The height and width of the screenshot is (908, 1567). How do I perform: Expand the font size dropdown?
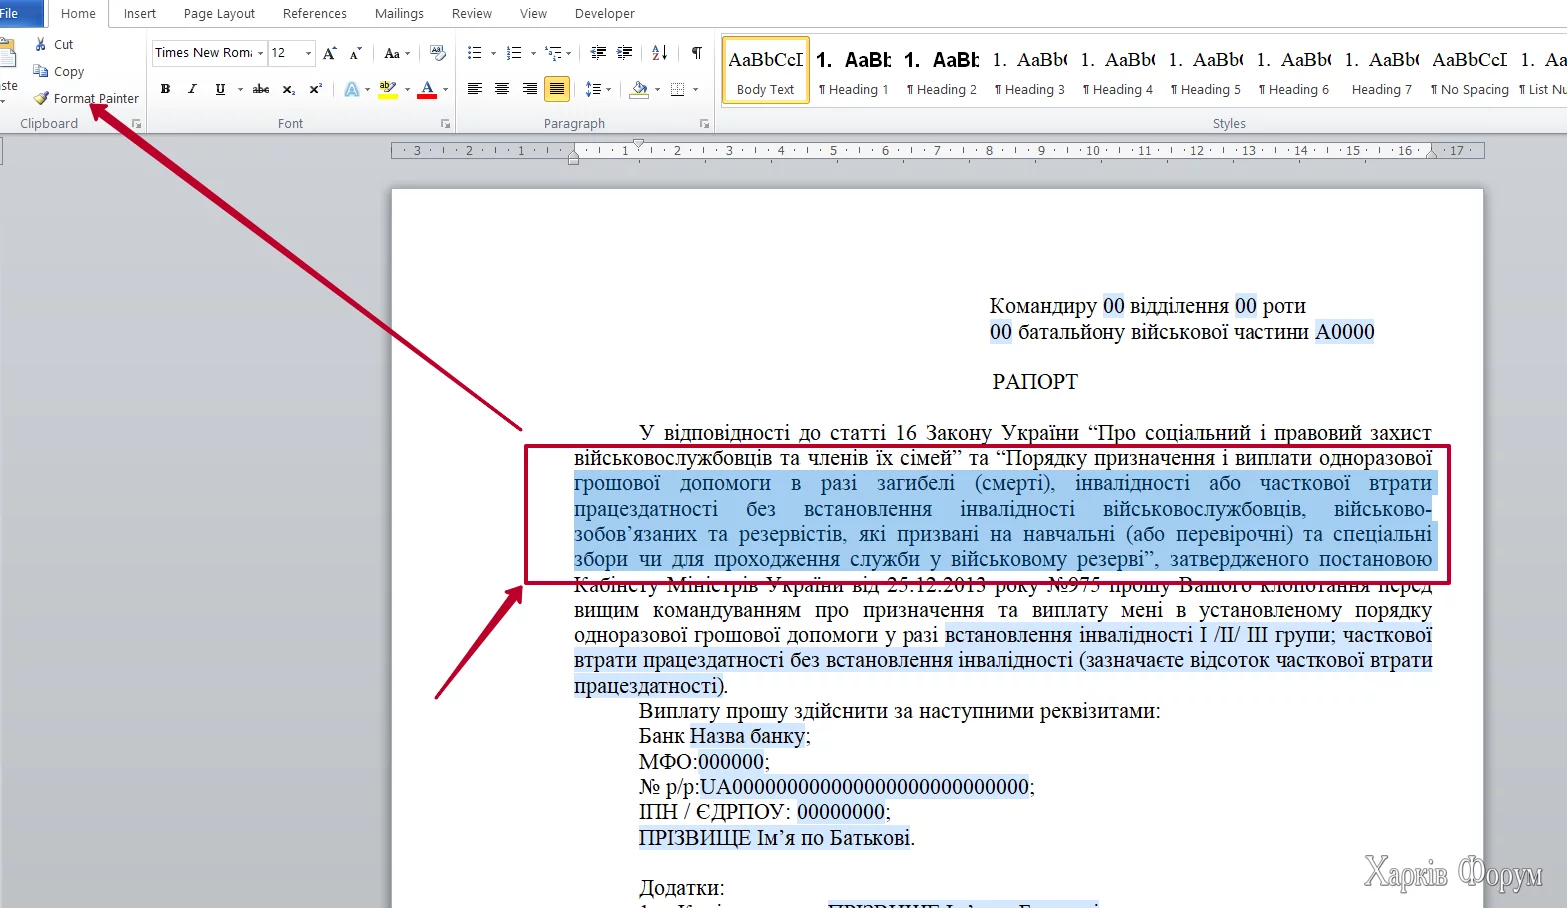point(308,53)
